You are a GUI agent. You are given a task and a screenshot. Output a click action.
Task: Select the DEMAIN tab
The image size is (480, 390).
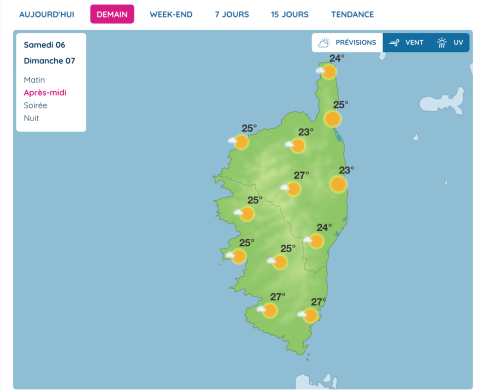tap(112, 14)
